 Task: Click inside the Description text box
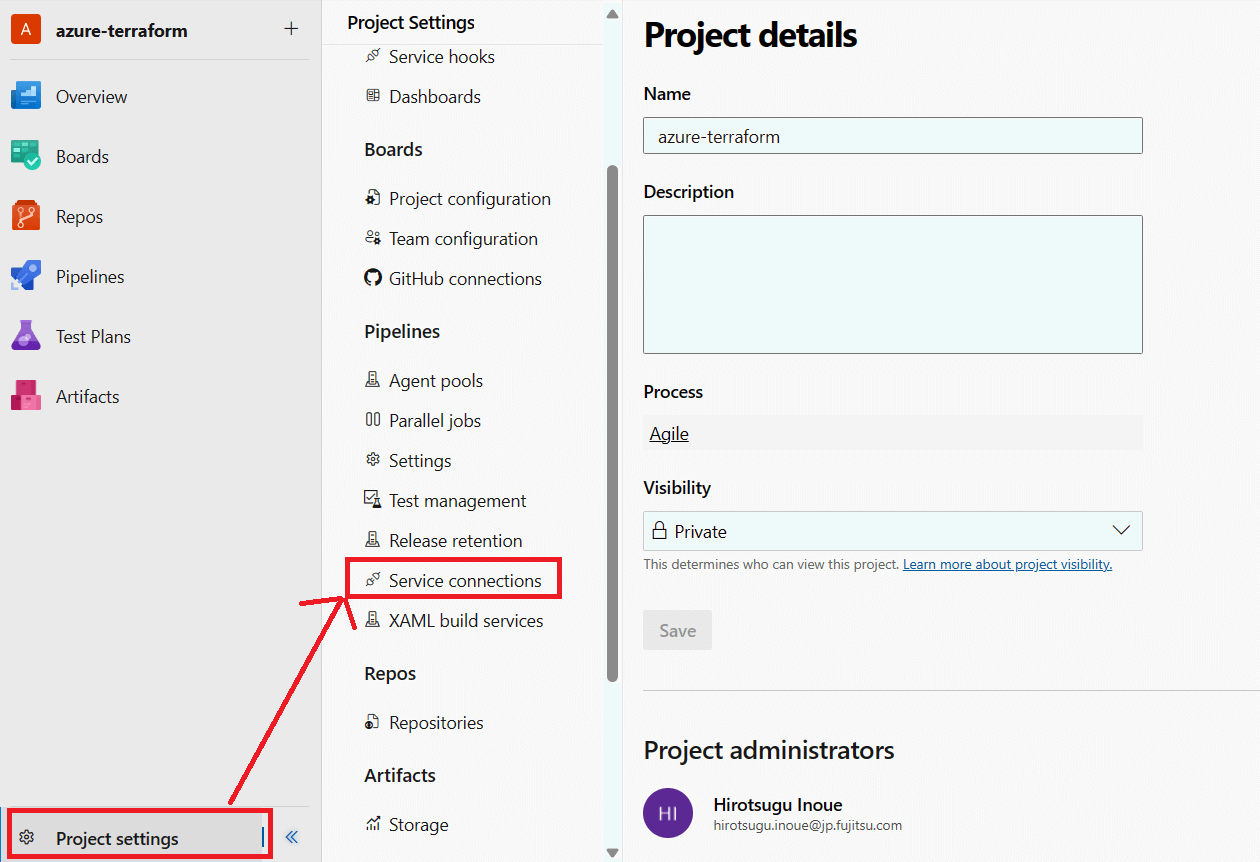coord(892,284)
